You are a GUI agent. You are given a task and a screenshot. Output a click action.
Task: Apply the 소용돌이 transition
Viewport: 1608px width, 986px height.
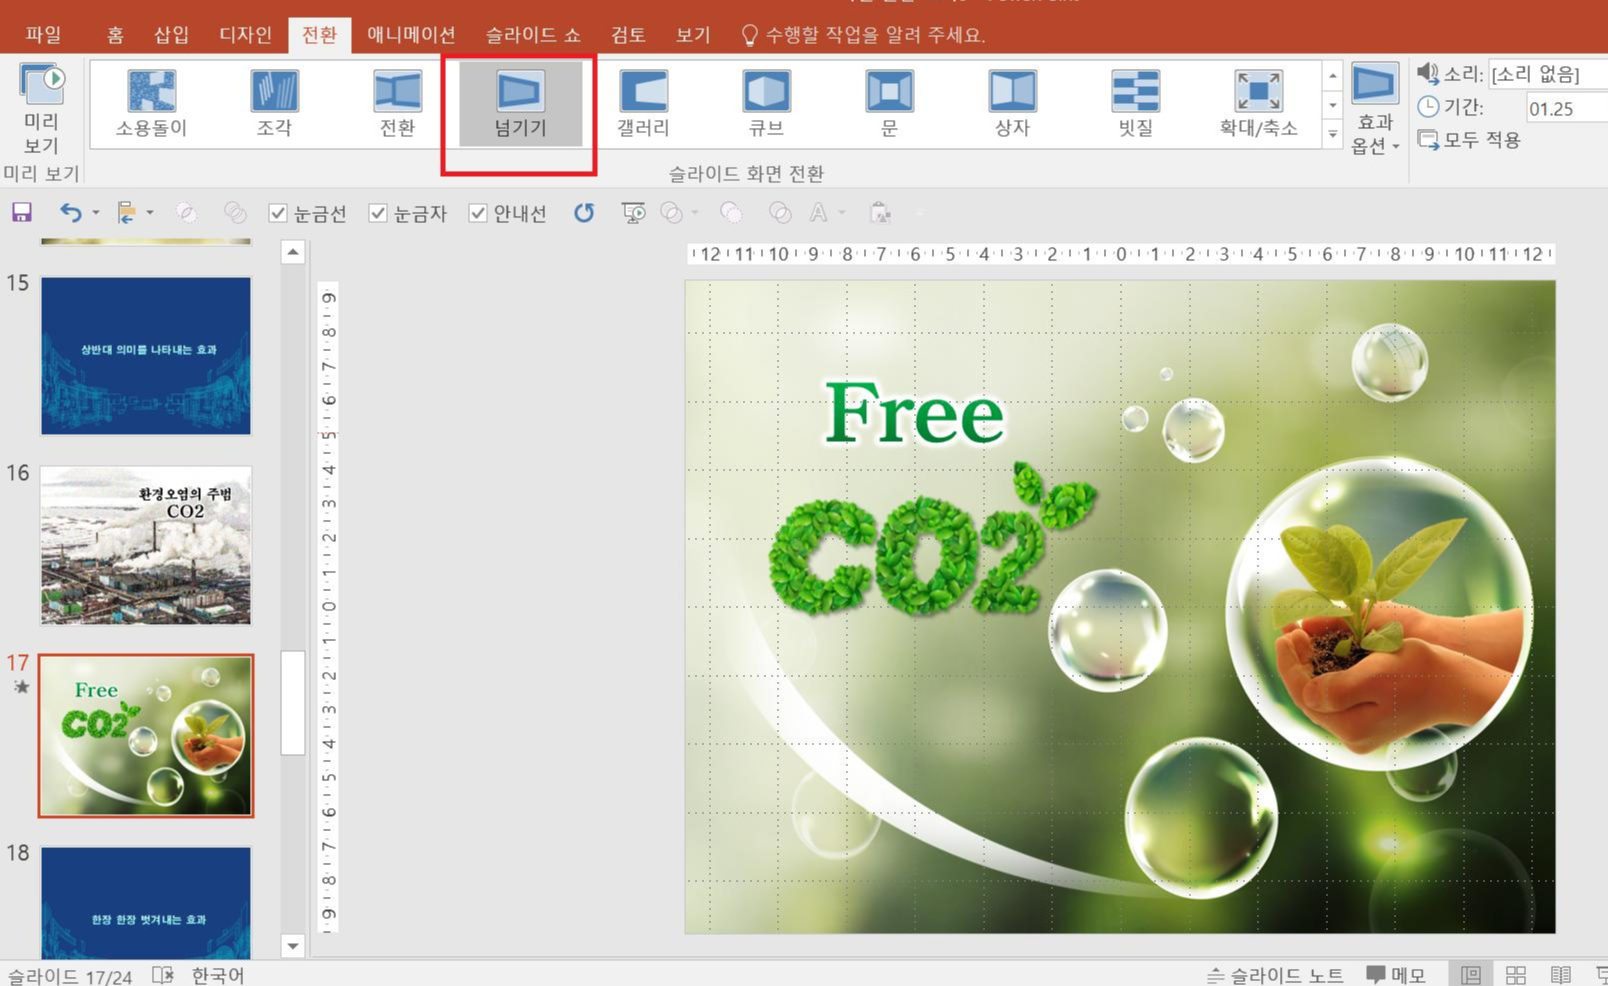coord(151,104)
